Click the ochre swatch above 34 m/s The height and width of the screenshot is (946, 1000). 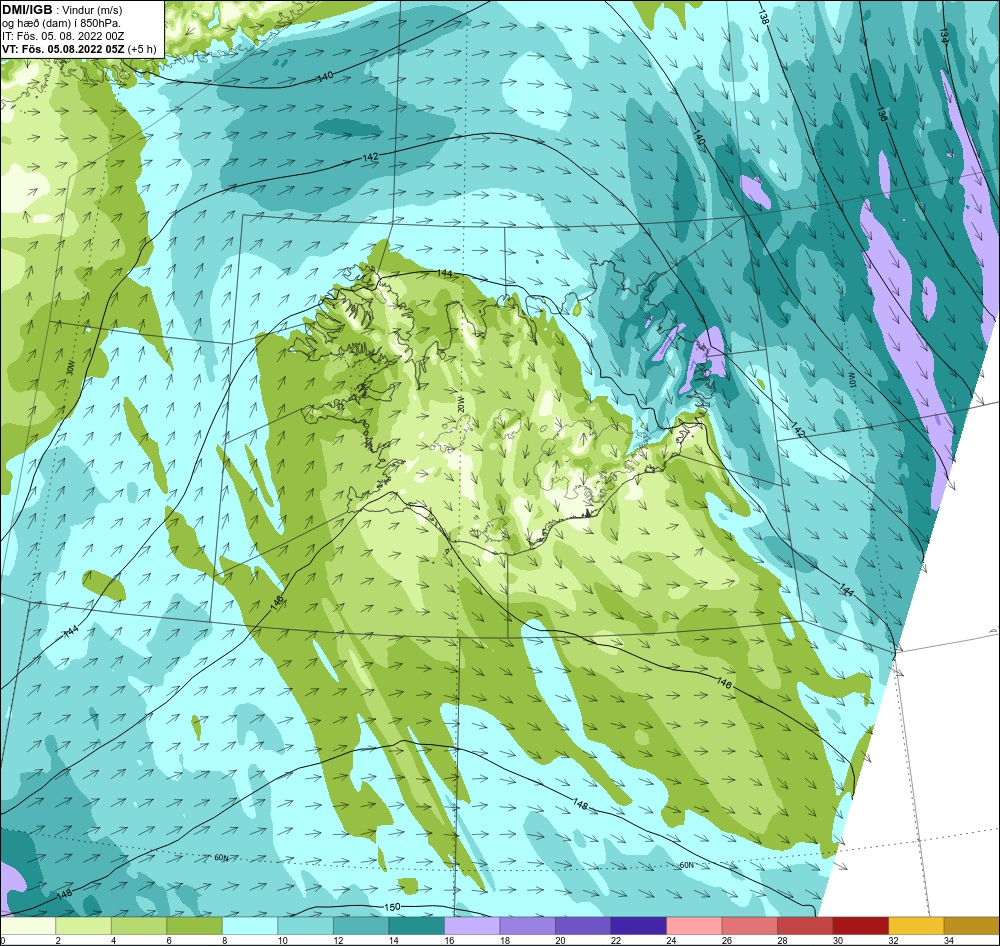point(971,925)
